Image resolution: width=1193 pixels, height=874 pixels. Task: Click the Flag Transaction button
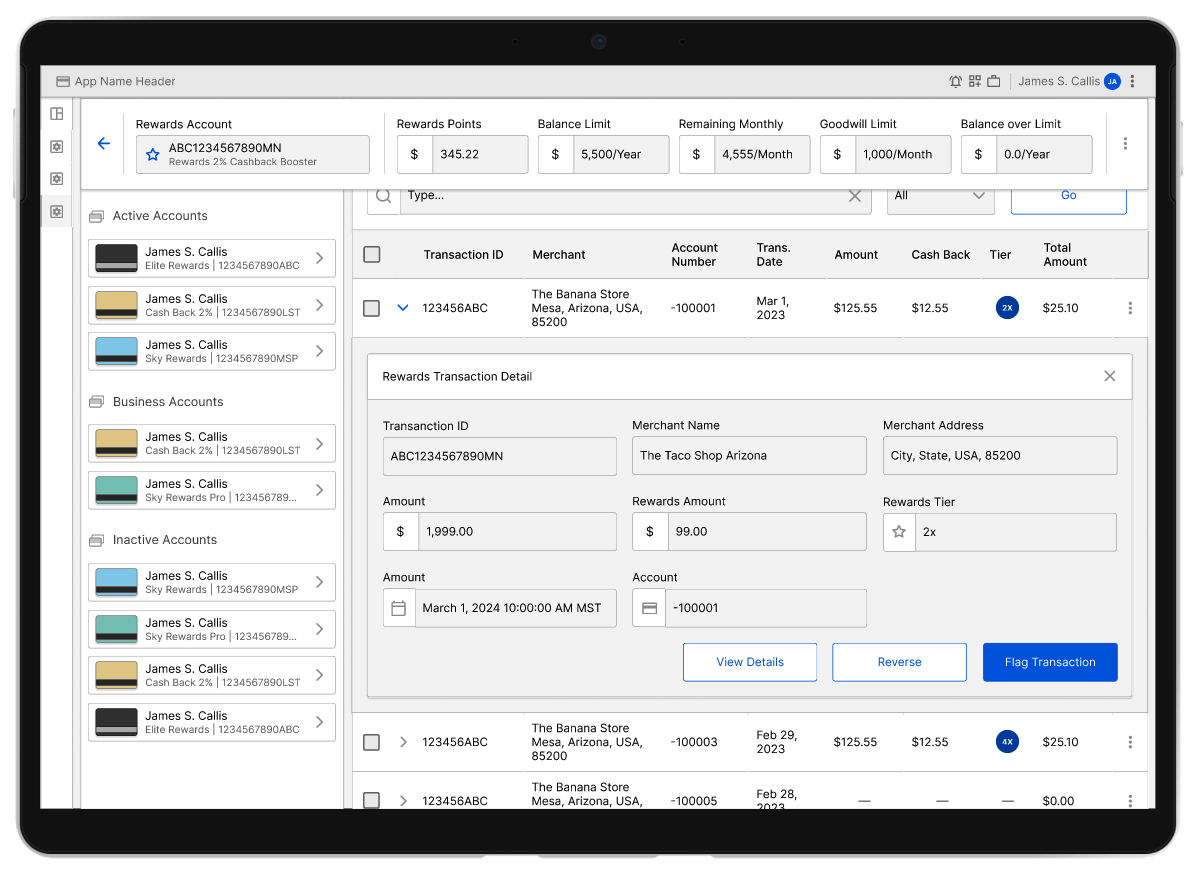coord(1050,662)
